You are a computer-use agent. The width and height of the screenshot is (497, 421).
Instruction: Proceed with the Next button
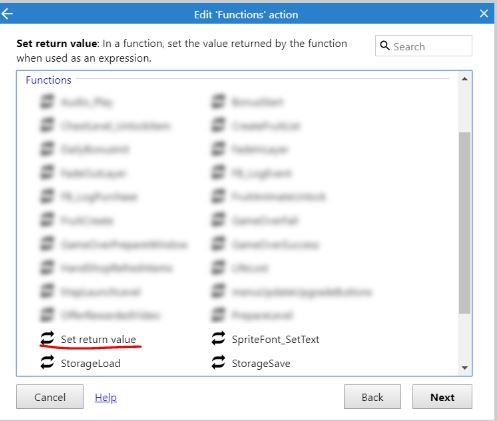point(442,397)
